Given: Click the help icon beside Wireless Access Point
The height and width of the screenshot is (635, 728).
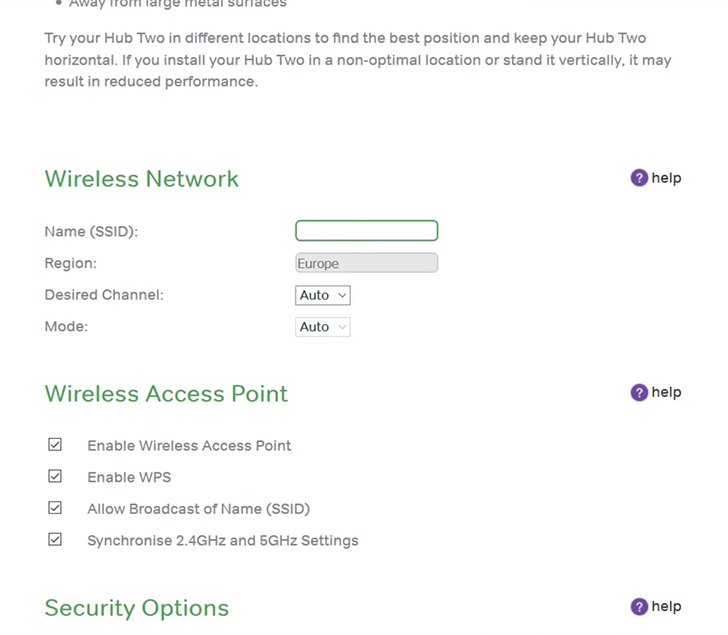Looking at the screenshot, I should [x=639, y=392].
